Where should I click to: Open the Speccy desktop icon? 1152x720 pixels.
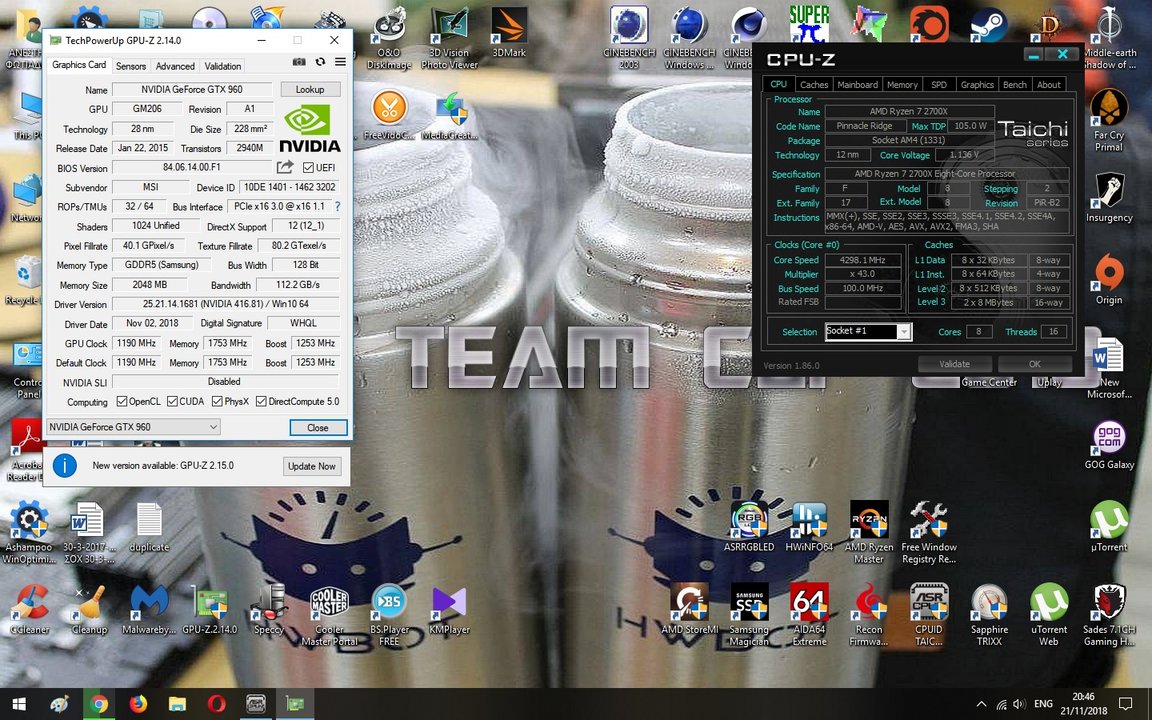point(269,608)
